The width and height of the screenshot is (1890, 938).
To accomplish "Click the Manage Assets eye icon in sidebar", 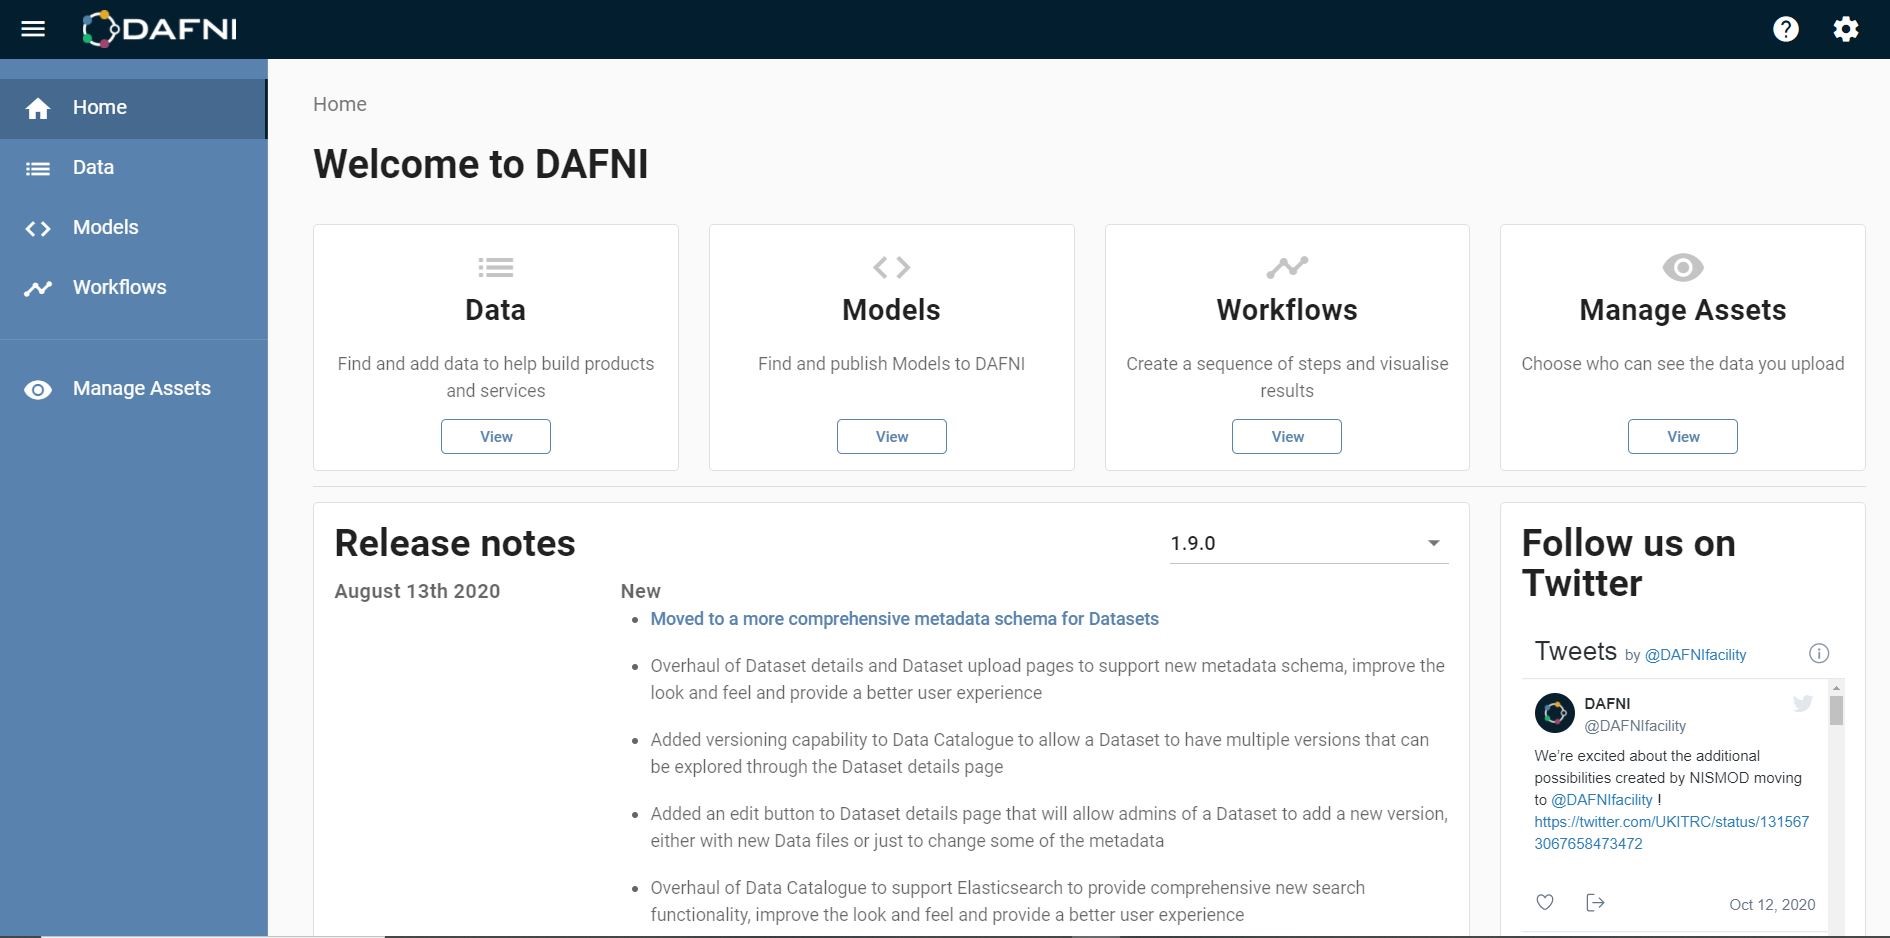I will [38, 390].
